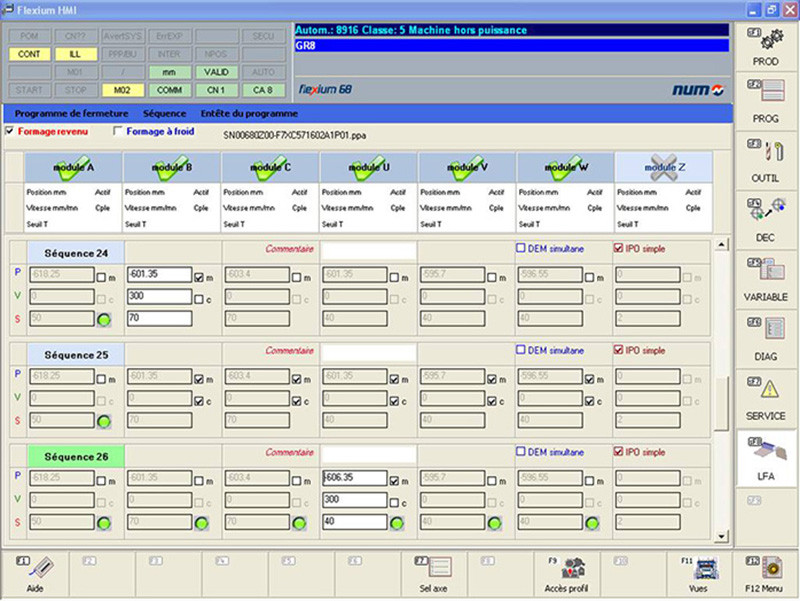
Task: Uncheck IPO simple in Séquence 26
Action: point(618,452)
